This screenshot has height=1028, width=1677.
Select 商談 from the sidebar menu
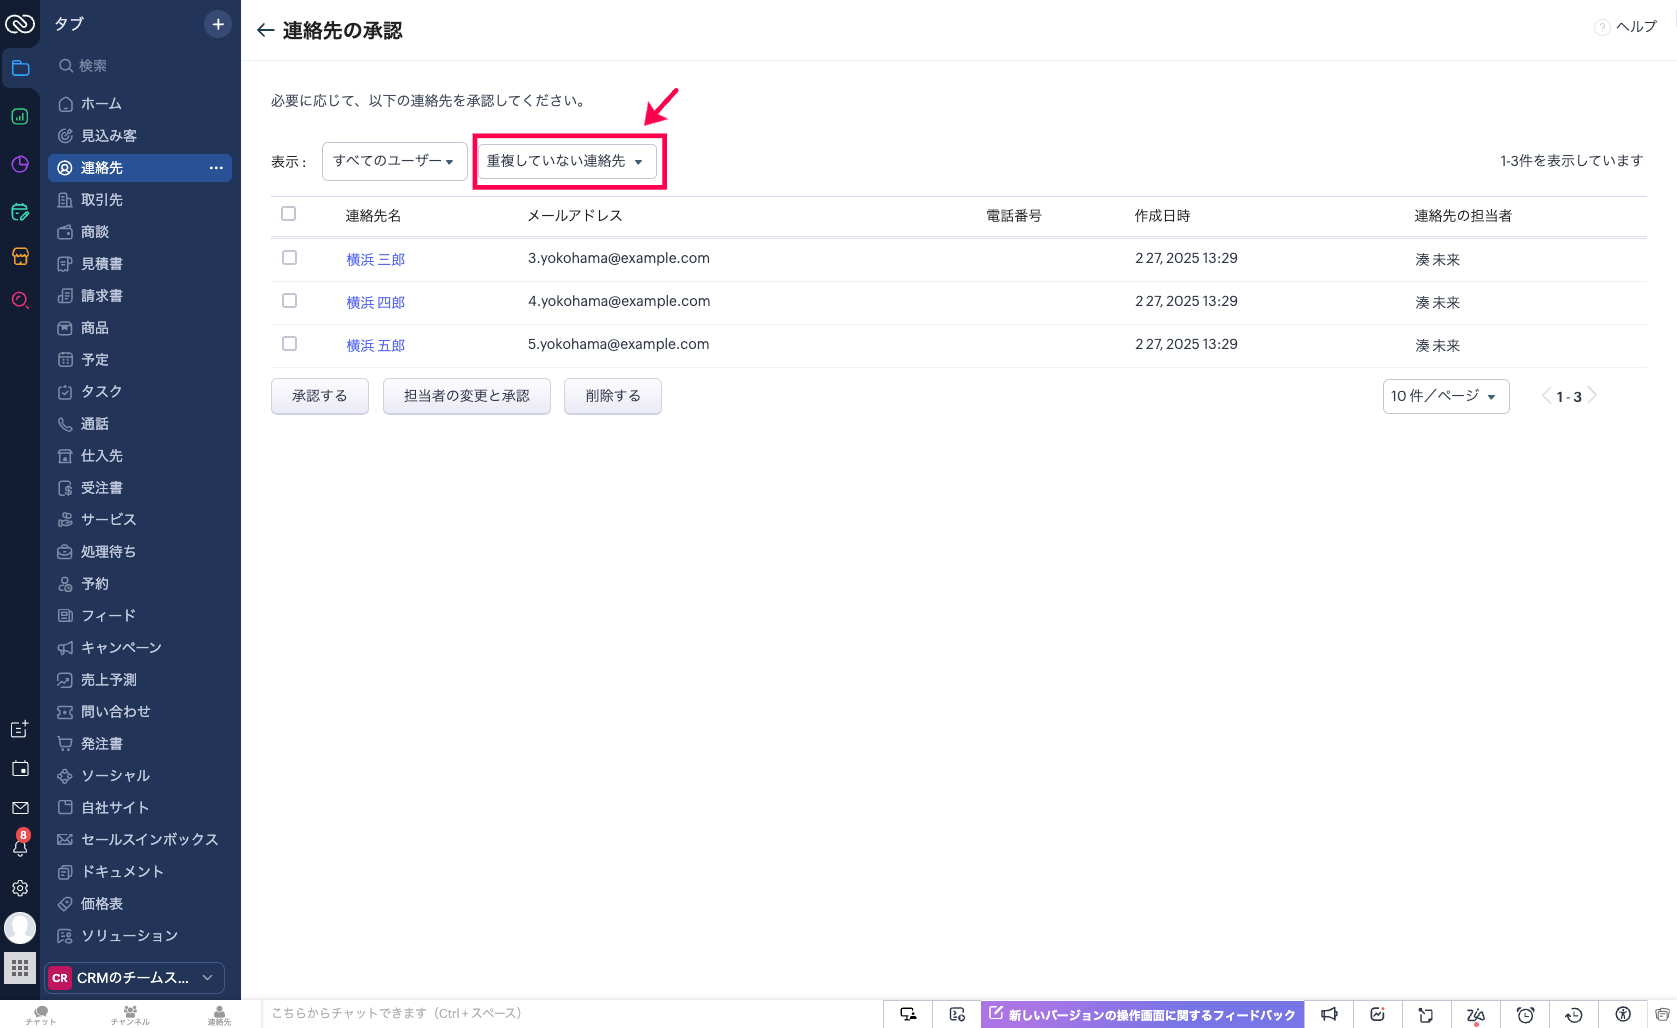point(95,232)
